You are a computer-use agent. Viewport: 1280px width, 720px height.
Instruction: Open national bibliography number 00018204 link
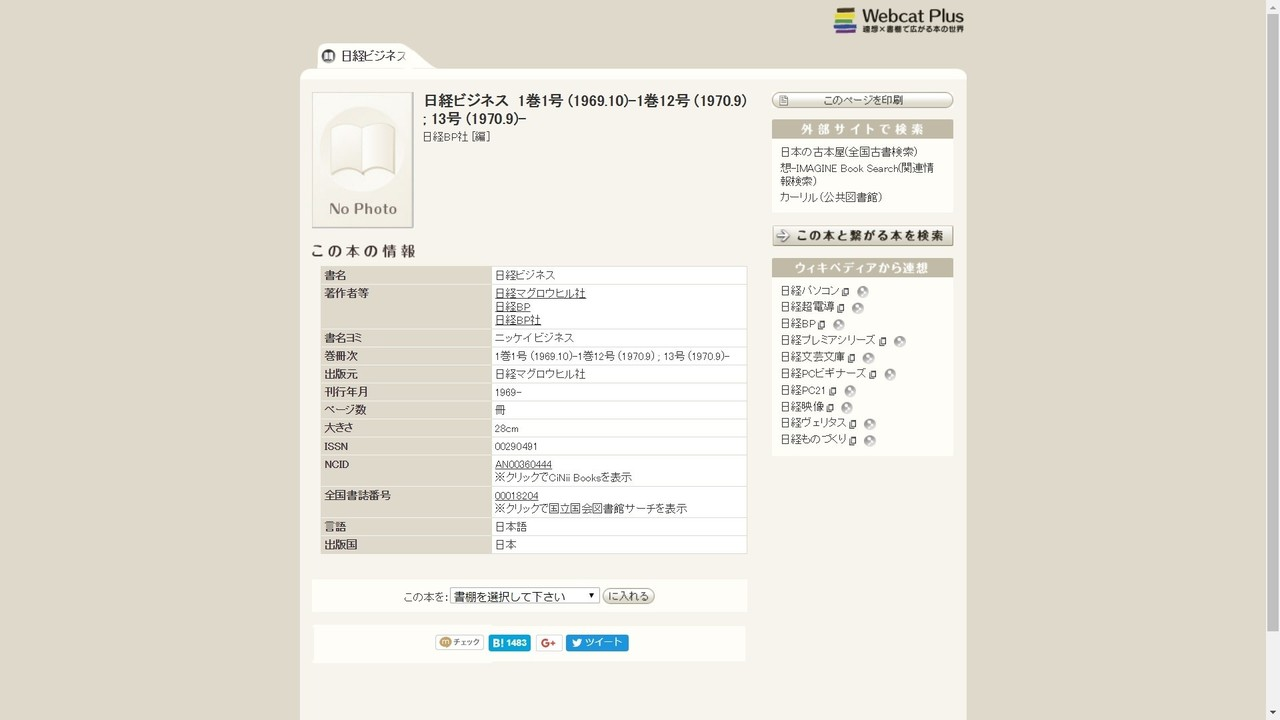pos(516,495)
